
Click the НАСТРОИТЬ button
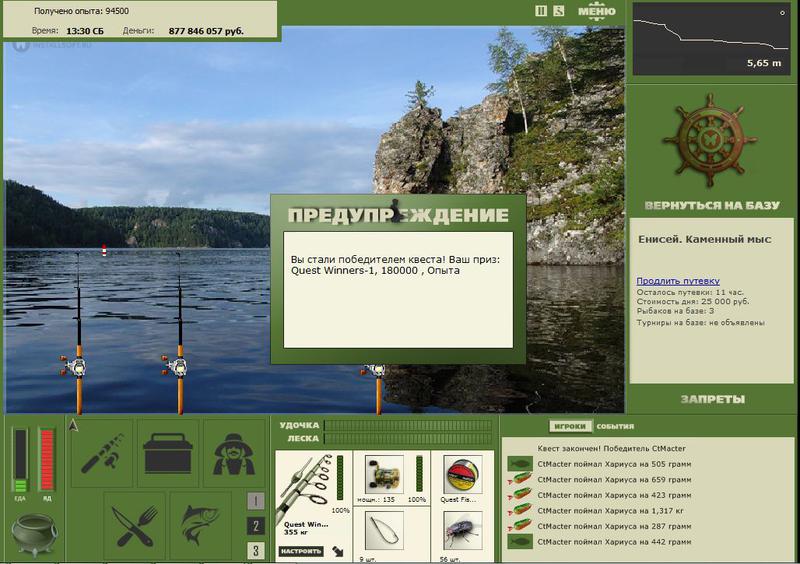302,551
